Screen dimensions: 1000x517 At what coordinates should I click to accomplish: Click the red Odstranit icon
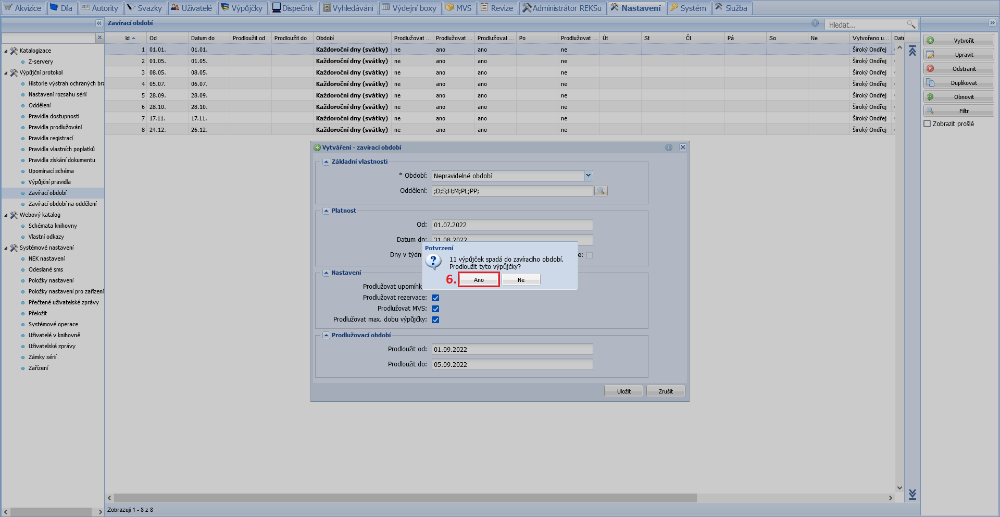pos(931,69)
